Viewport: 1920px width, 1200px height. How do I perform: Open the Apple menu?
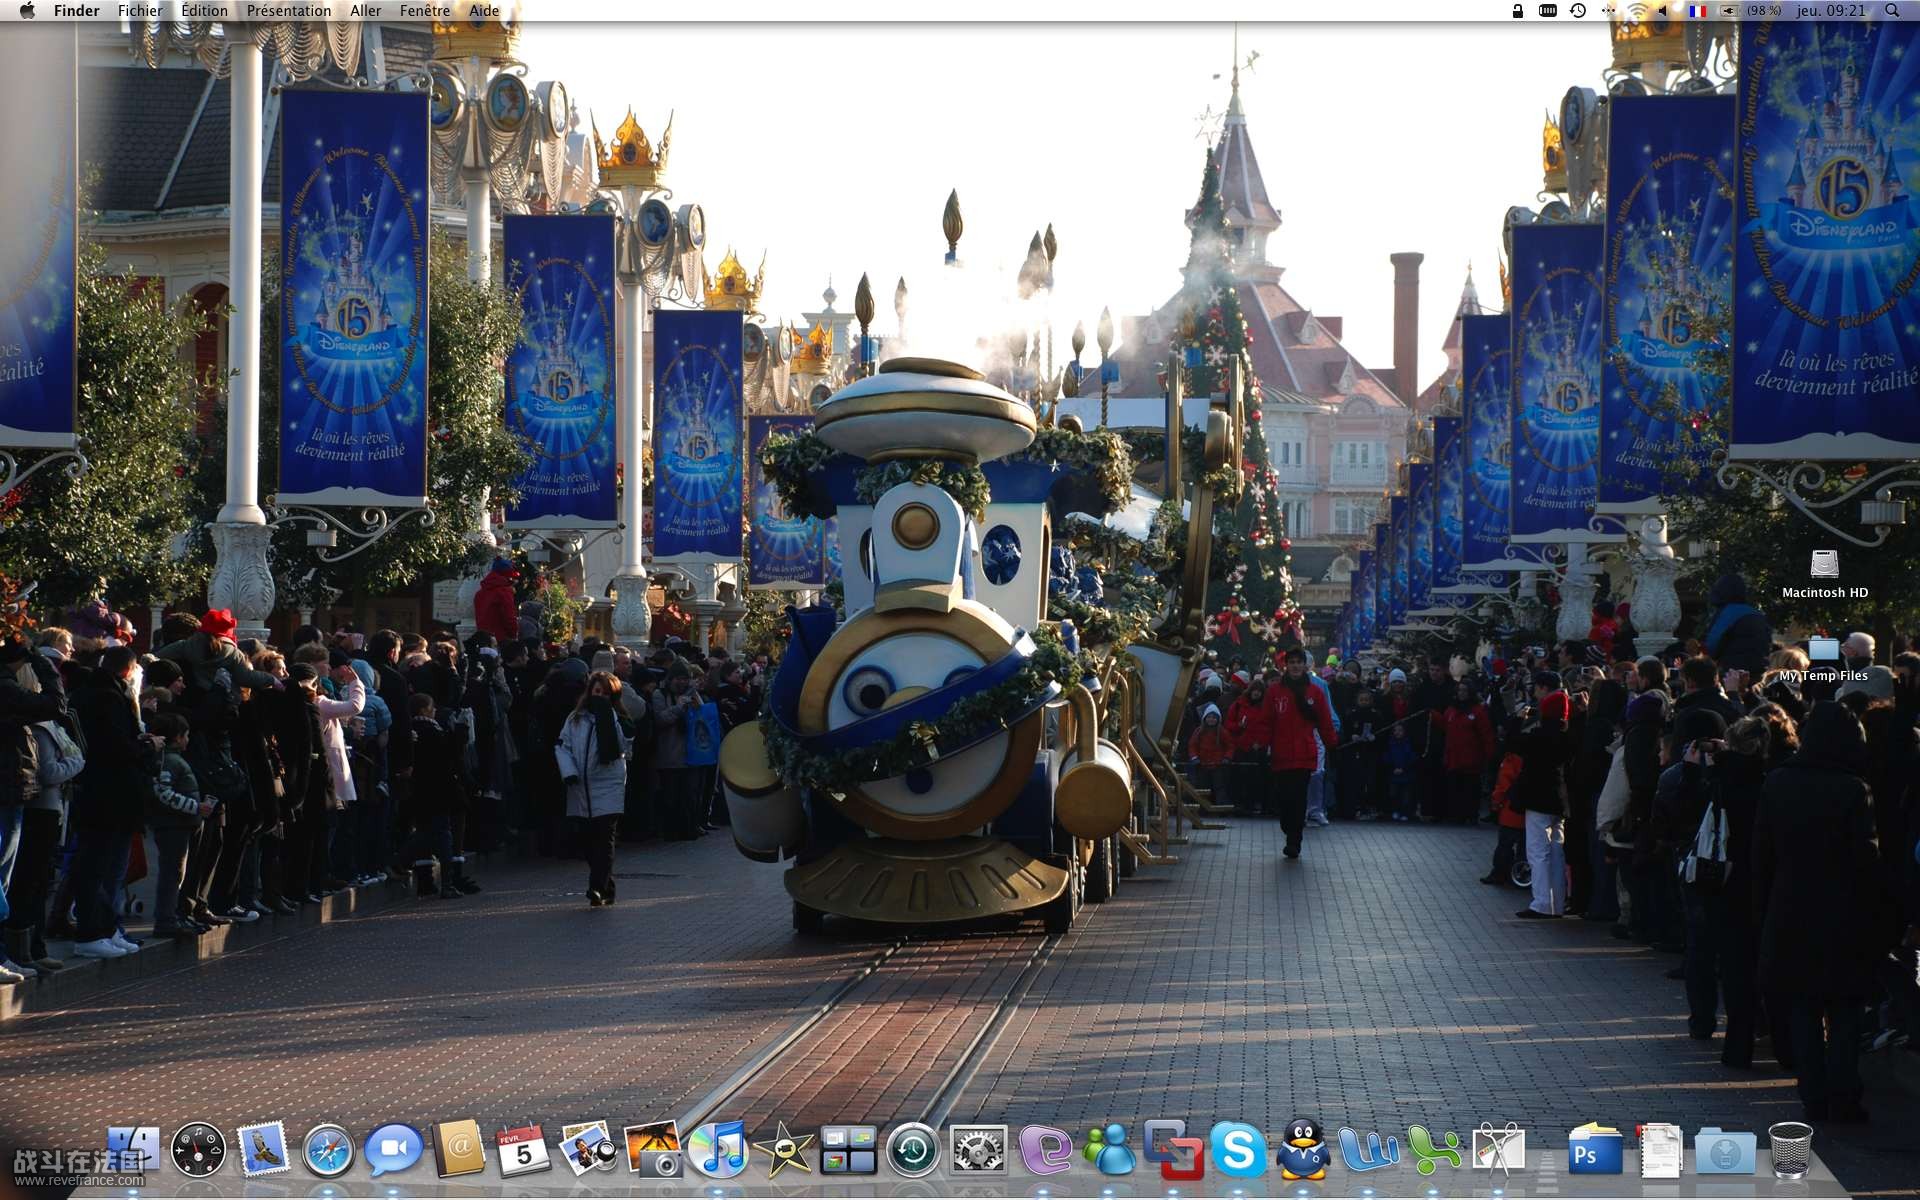pyautogui.click(x=27, y=11)
